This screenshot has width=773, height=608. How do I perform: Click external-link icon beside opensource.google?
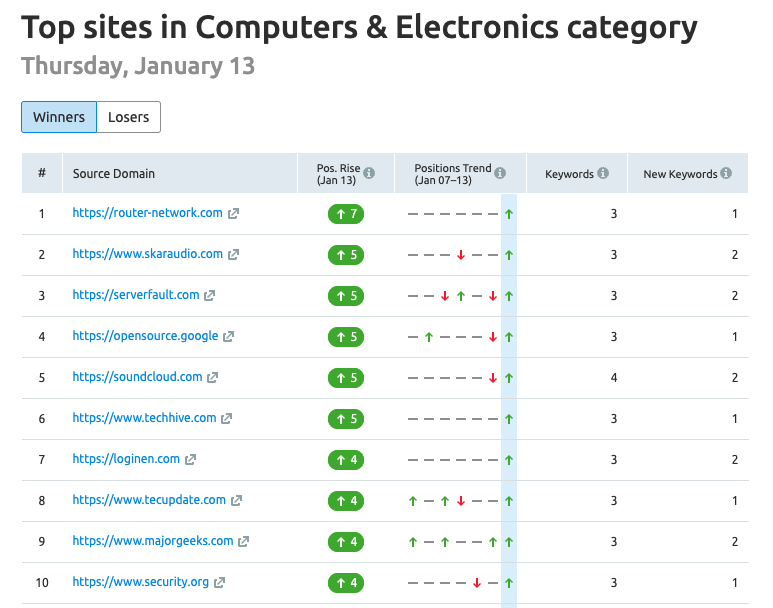coord(228,336)
